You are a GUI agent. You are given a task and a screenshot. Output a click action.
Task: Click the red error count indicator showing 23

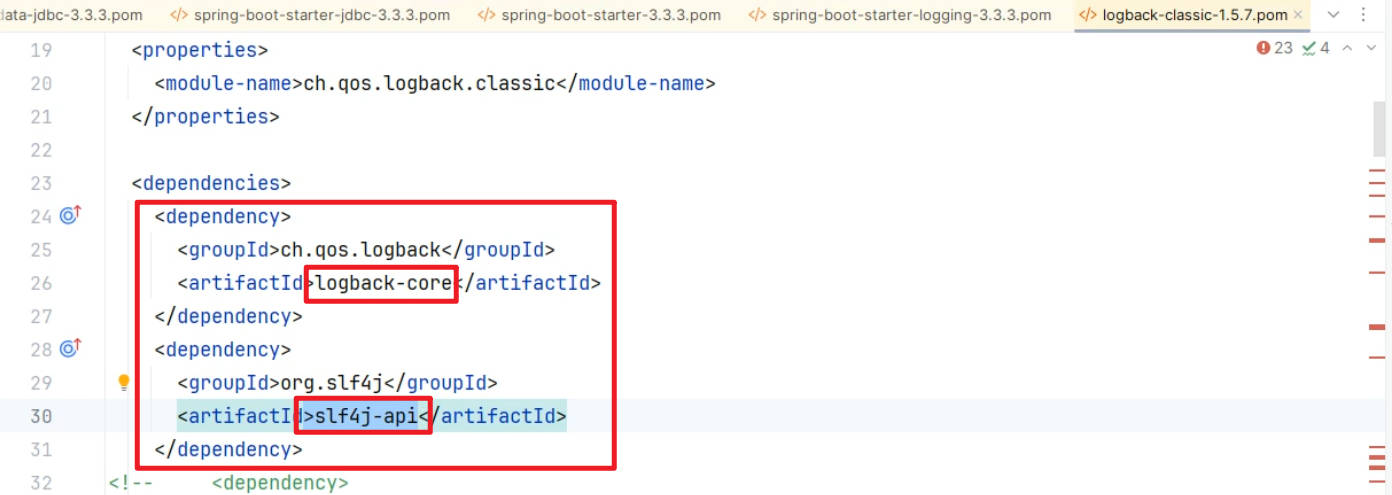pyautogui.click(x=1275, y=48)
